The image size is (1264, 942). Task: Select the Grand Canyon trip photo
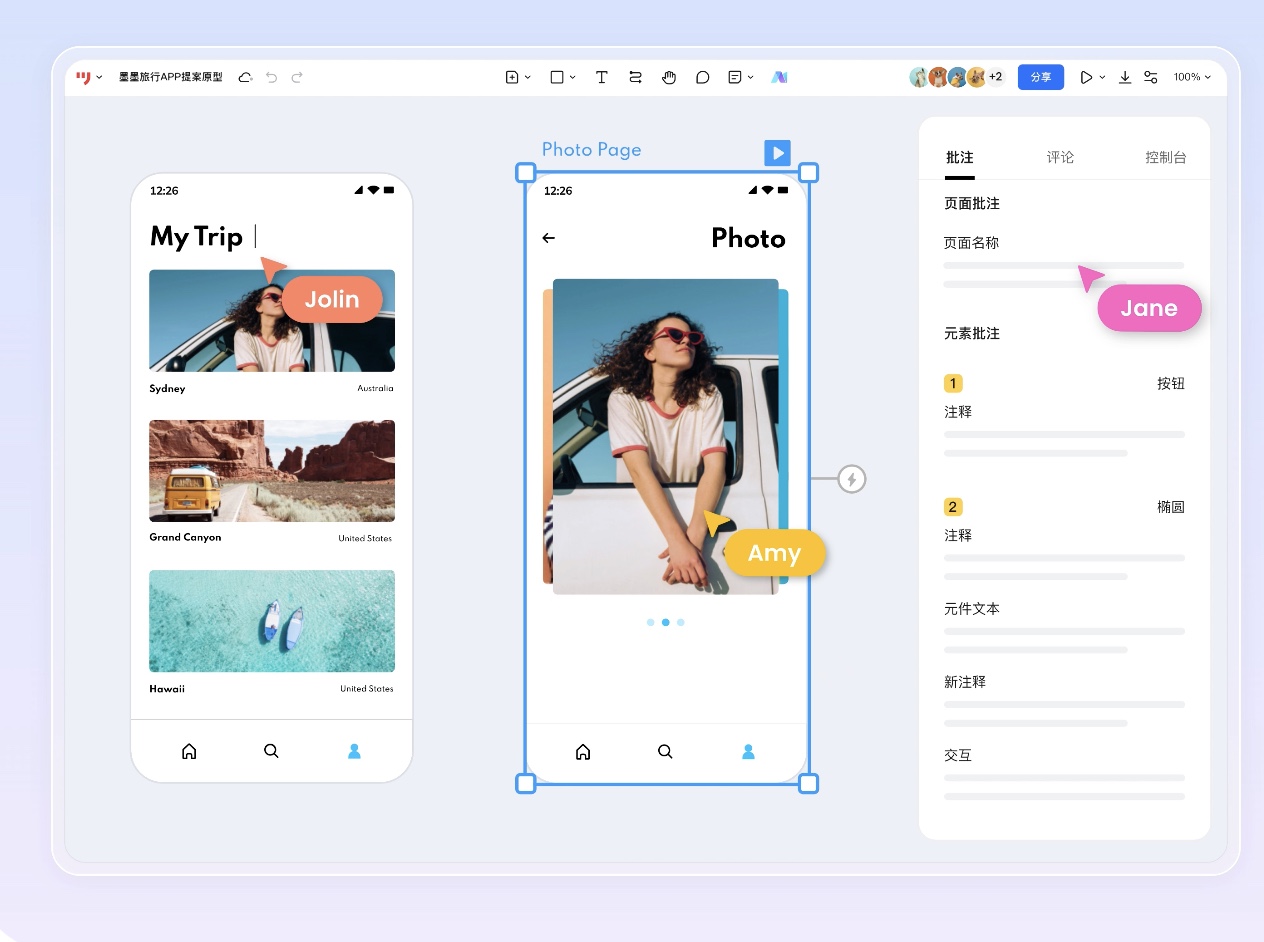[272, 471]
